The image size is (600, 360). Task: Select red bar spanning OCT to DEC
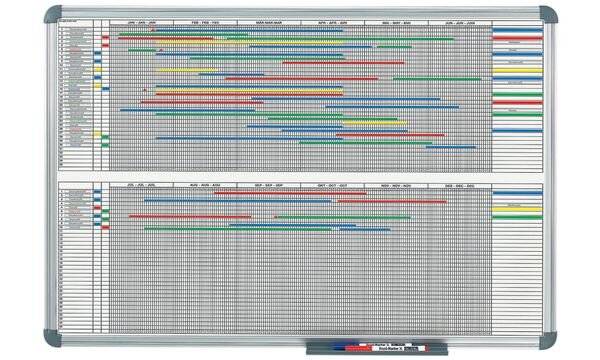(392, 201)
